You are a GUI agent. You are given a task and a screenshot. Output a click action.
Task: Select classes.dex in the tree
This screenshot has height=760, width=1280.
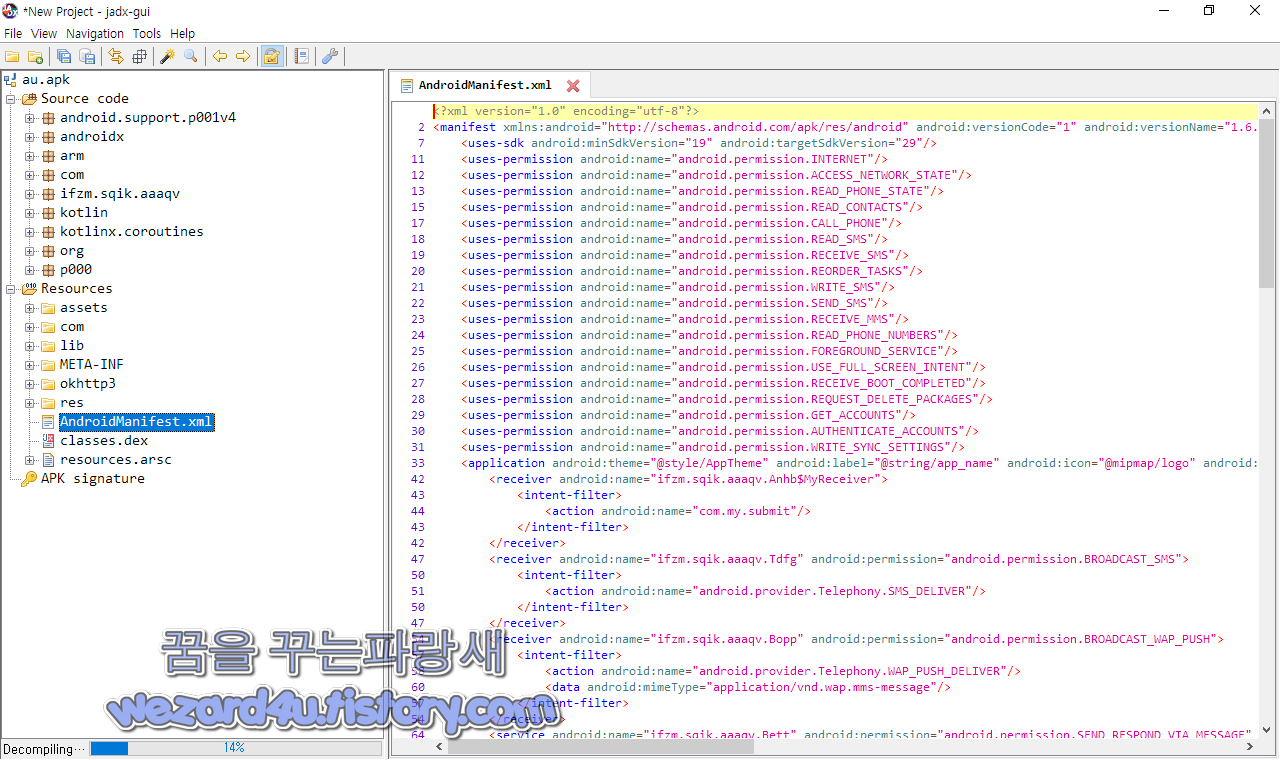tap(104, 441)
